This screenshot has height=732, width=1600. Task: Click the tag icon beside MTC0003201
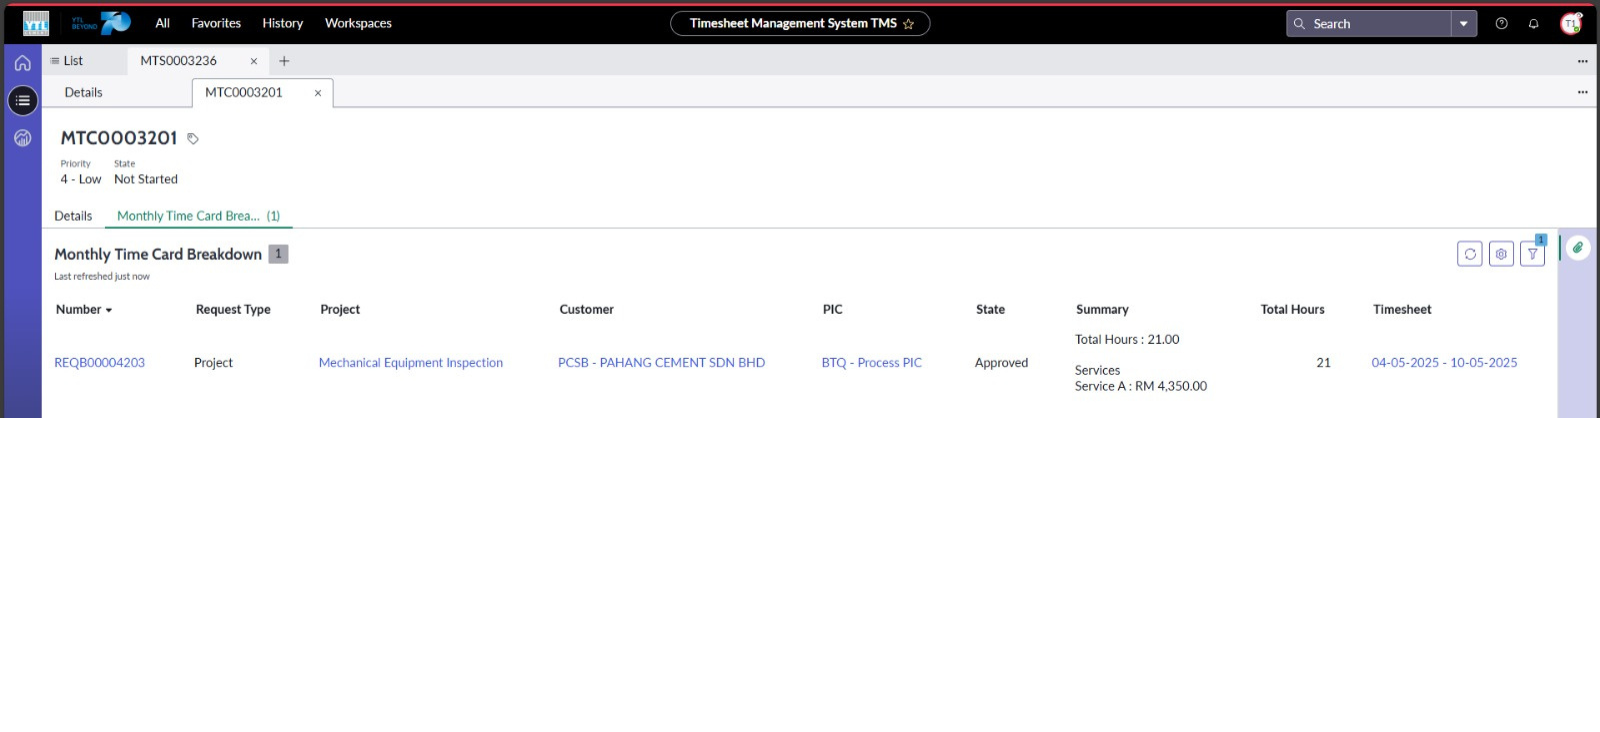point(193,139)
